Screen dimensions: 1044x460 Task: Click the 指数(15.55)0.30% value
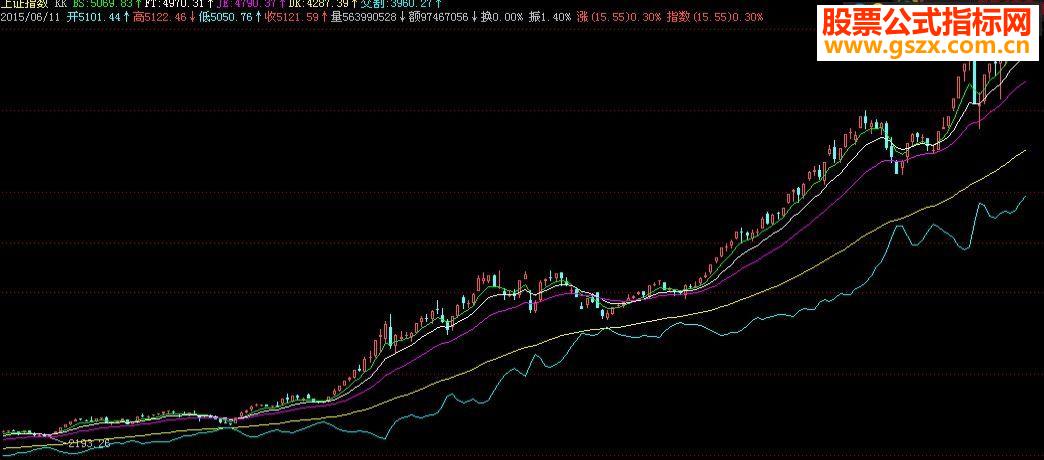[715, 17]
